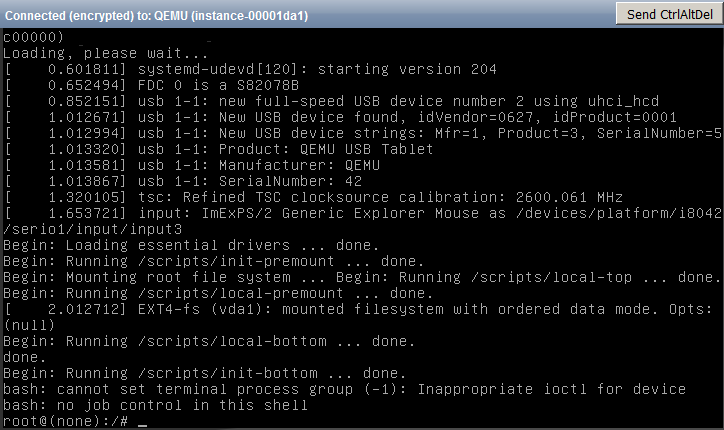Screen dimensions: 724x430
Task: Click the 'Running /scripts/init-bottom' line
Action: 205,373
